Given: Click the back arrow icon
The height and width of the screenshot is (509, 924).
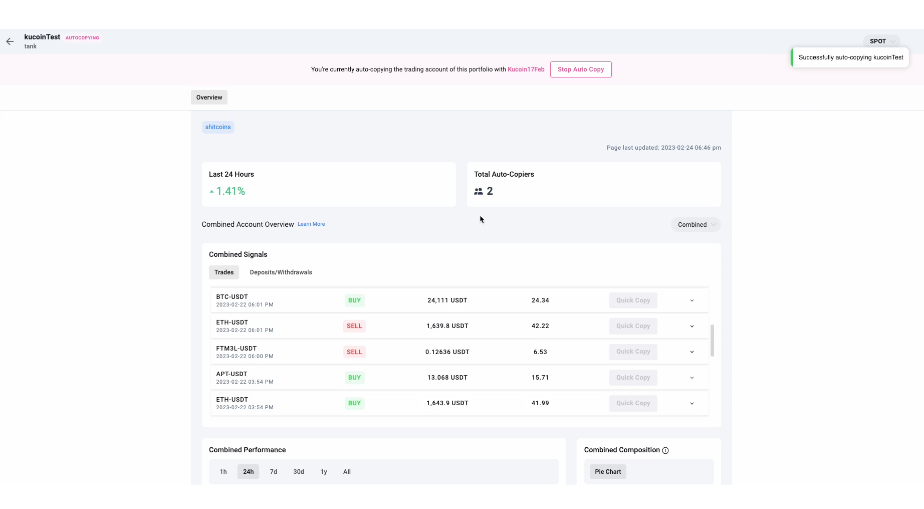Looking at the screenshot, I should [10, 41].
